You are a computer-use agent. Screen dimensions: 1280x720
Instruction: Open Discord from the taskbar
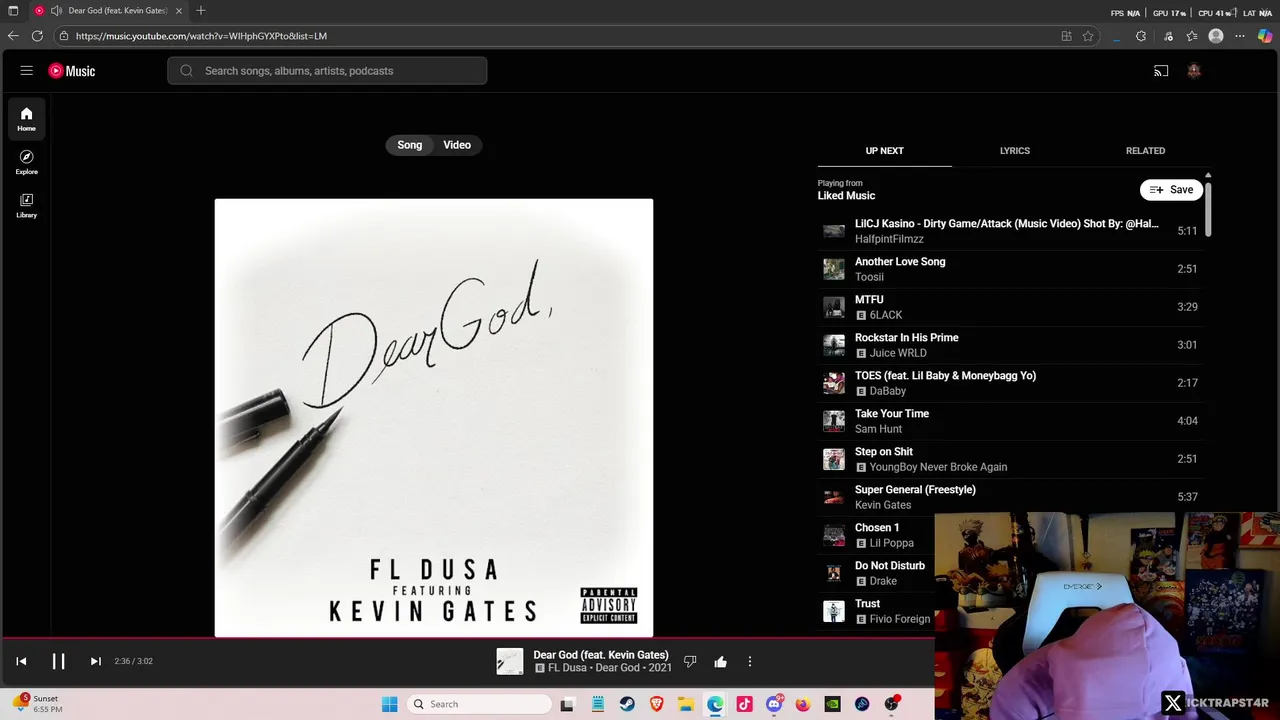(x=774, y=704)
